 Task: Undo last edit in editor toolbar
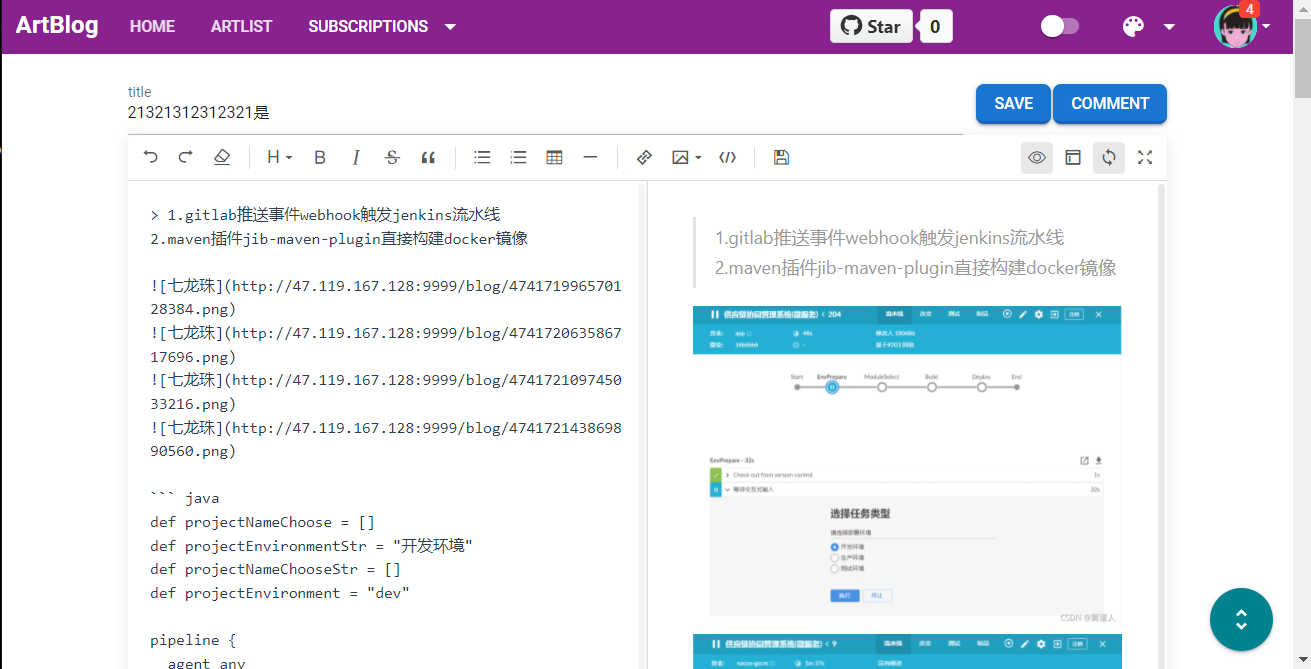[150, 157]
